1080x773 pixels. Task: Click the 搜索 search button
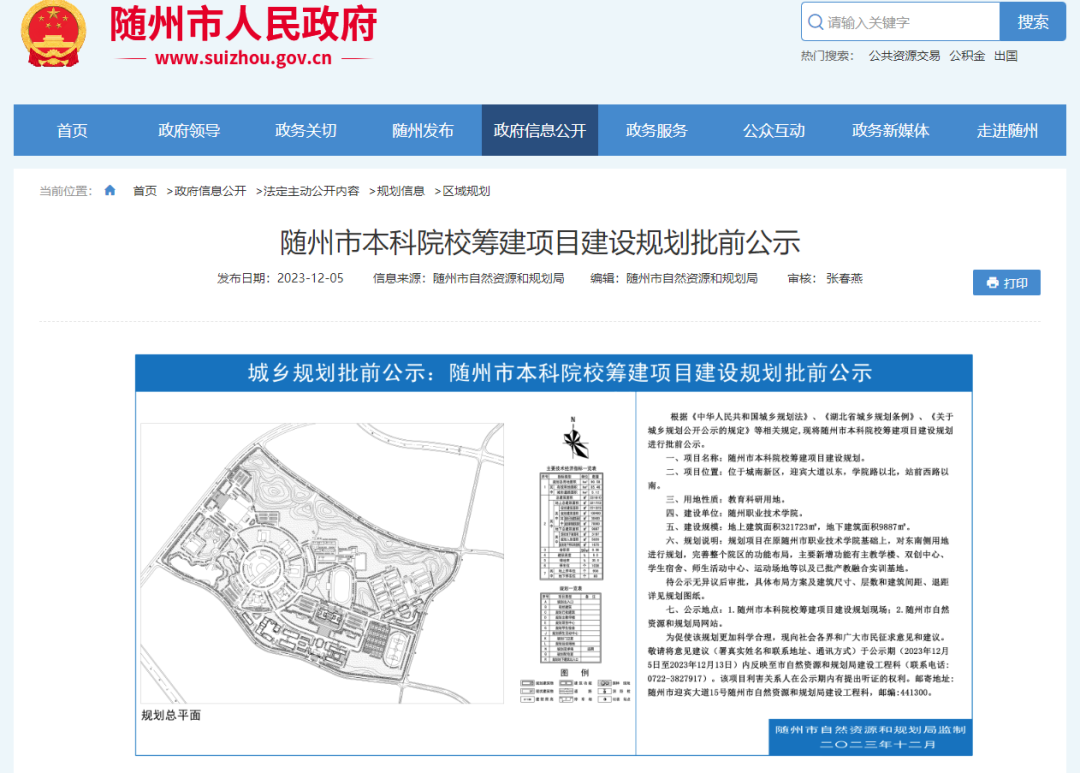[x=1032, y=22]
